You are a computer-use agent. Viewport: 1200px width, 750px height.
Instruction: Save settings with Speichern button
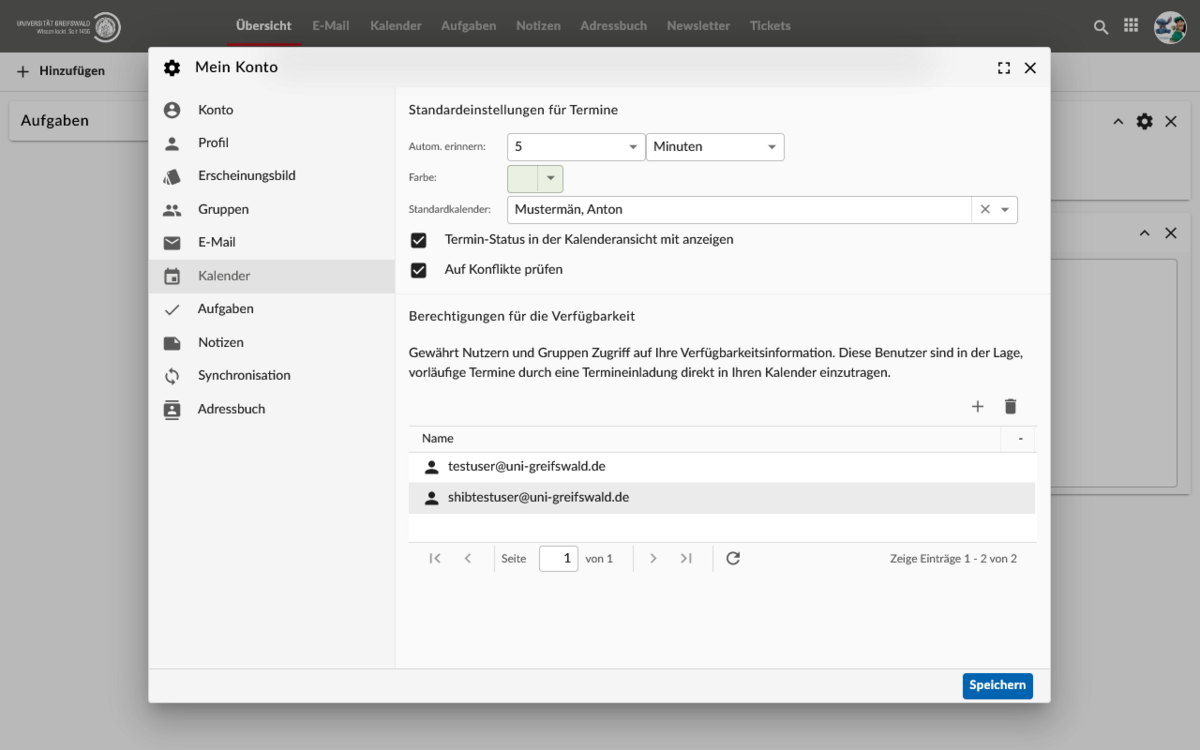997,685
